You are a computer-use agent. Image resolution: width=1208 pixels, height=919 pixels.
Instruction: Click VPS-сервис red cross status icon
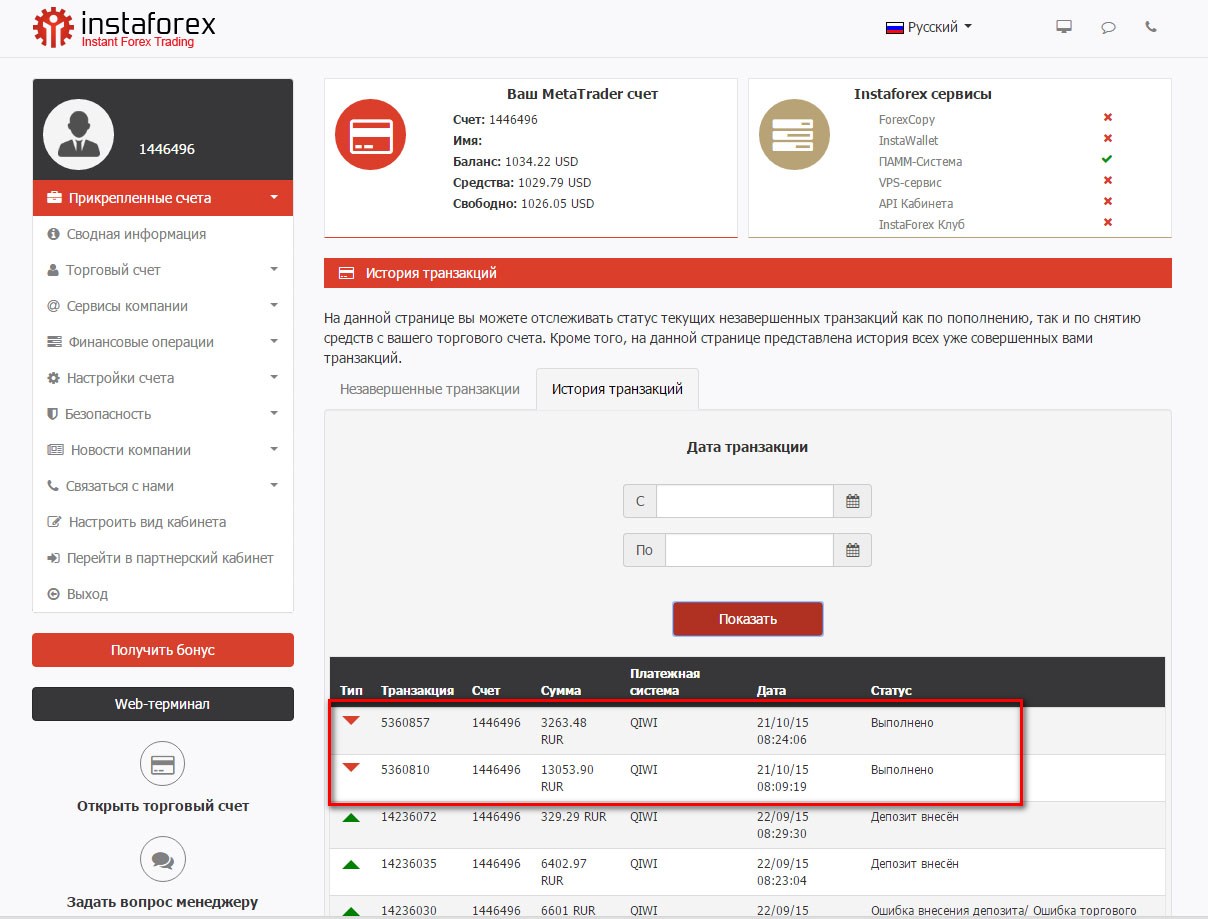click(x=1107, y=181)
